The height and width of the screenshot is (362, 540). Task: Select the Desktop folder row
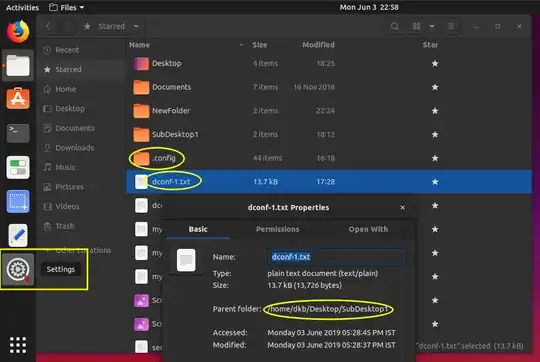point(329,63)
